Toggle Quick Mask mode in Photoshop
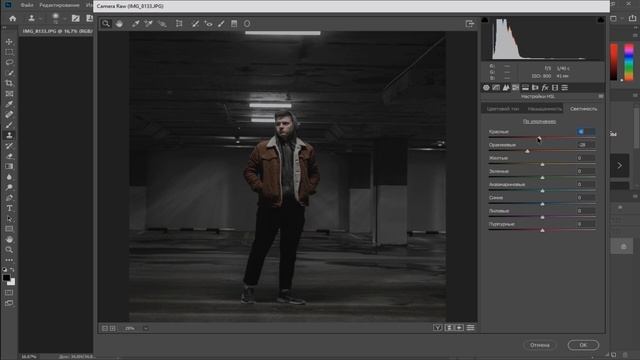Viewport: 640px width, 360px height. coord(9,293)
